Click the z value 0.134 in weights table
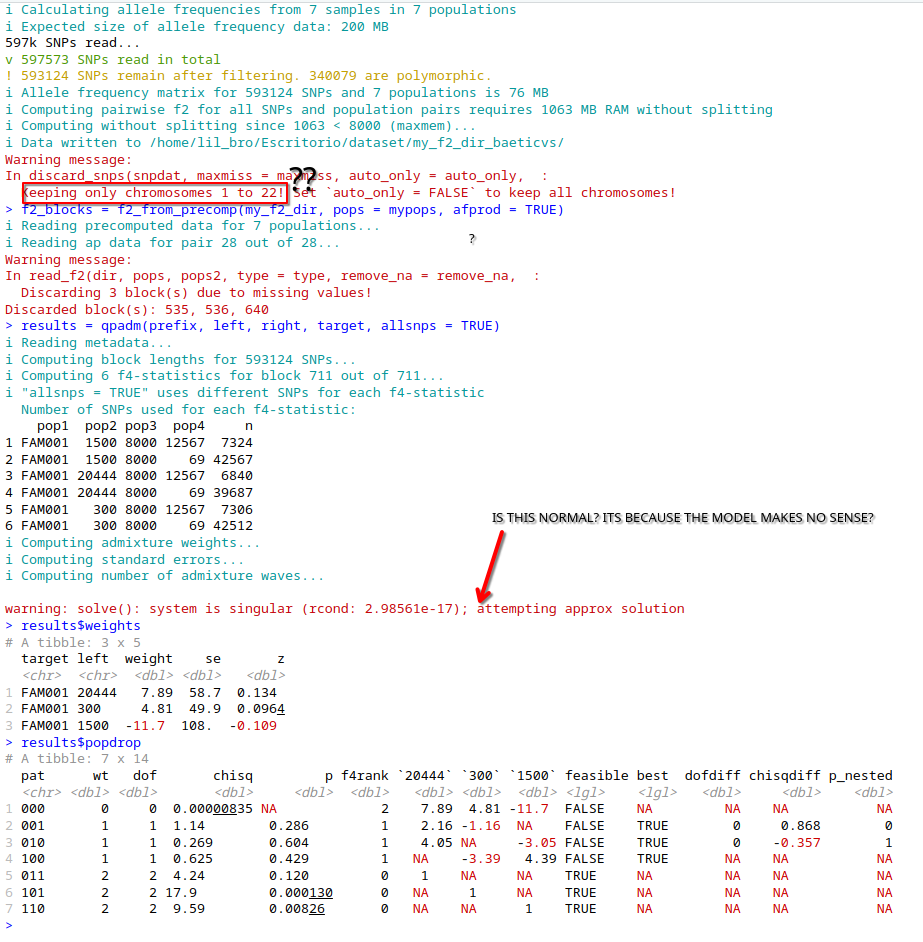This screenshot has height=942, width=923. click(257, 693)
